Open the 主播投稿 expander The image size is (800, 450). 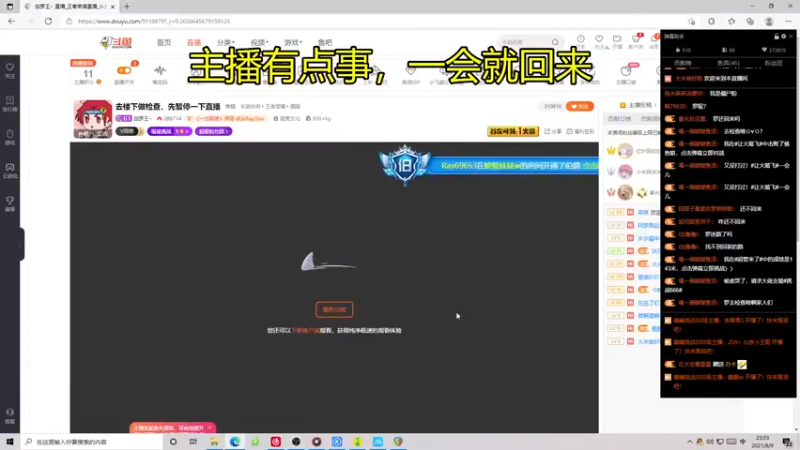pyautogui.click(x=638, y=105)
